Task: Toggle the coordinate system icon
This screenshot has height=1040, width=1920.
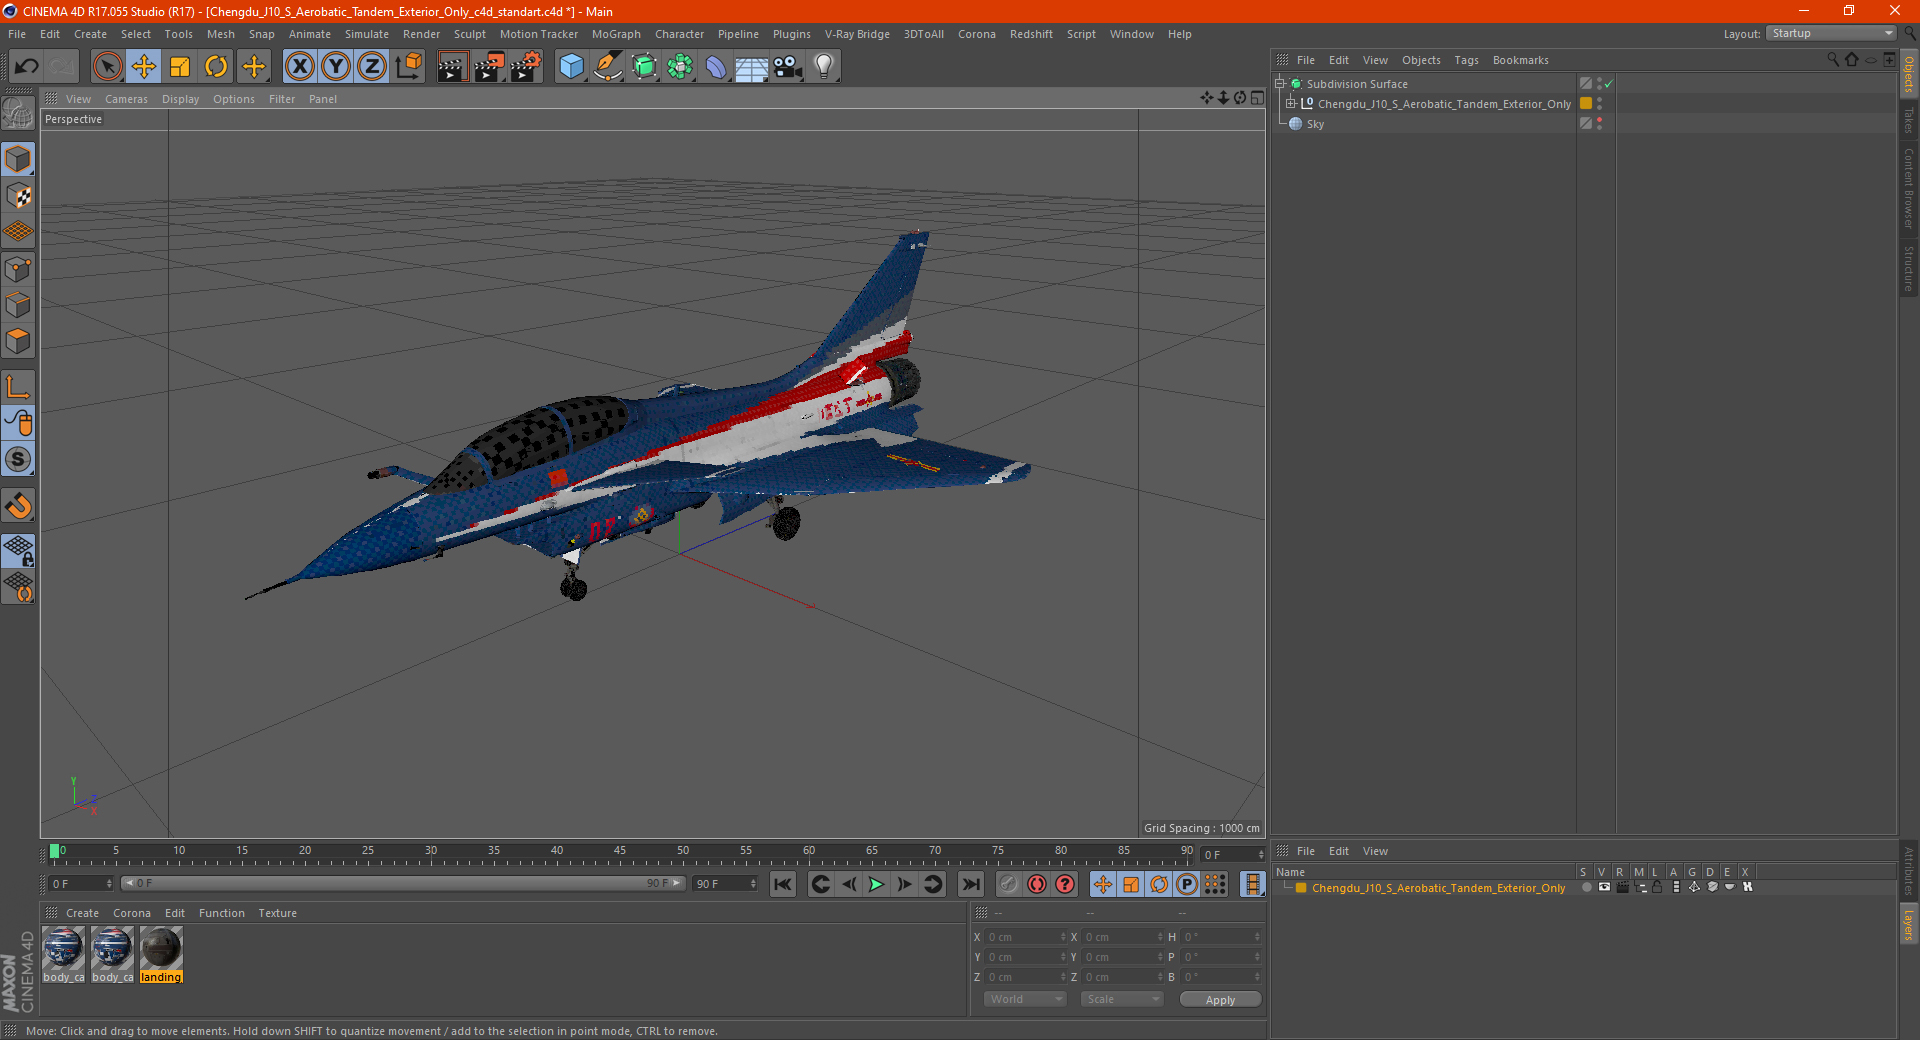Action: tap(409, 67)
